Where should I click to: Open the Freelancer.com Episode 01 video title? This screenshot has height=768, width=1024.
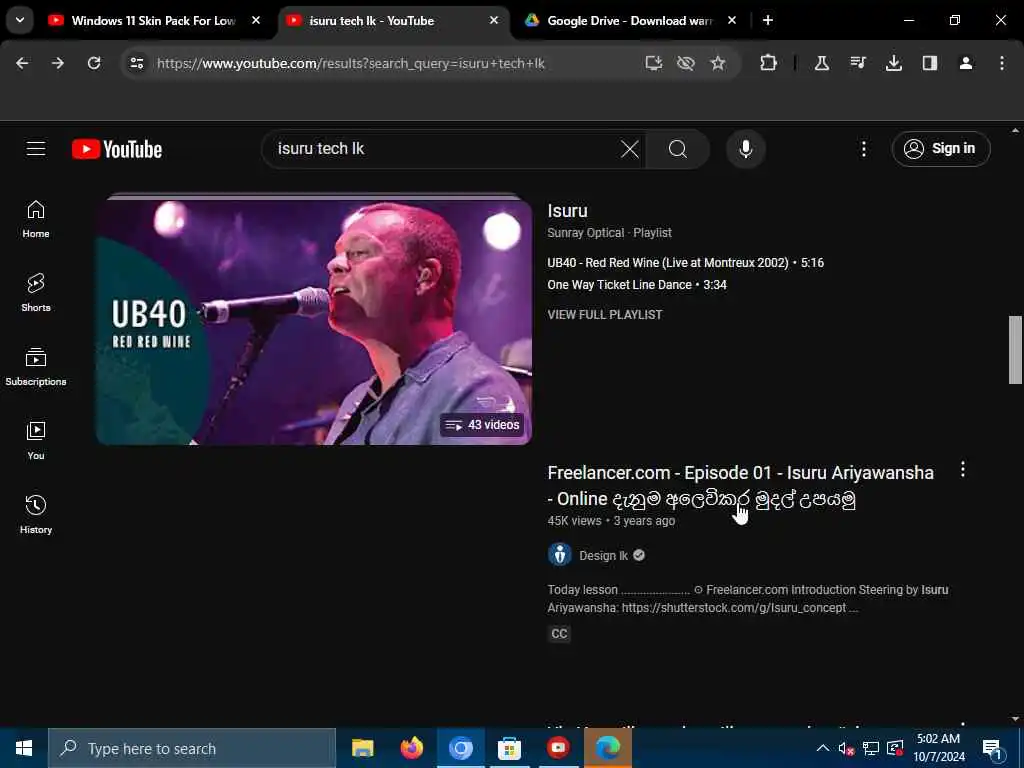(x=741, y=486)
